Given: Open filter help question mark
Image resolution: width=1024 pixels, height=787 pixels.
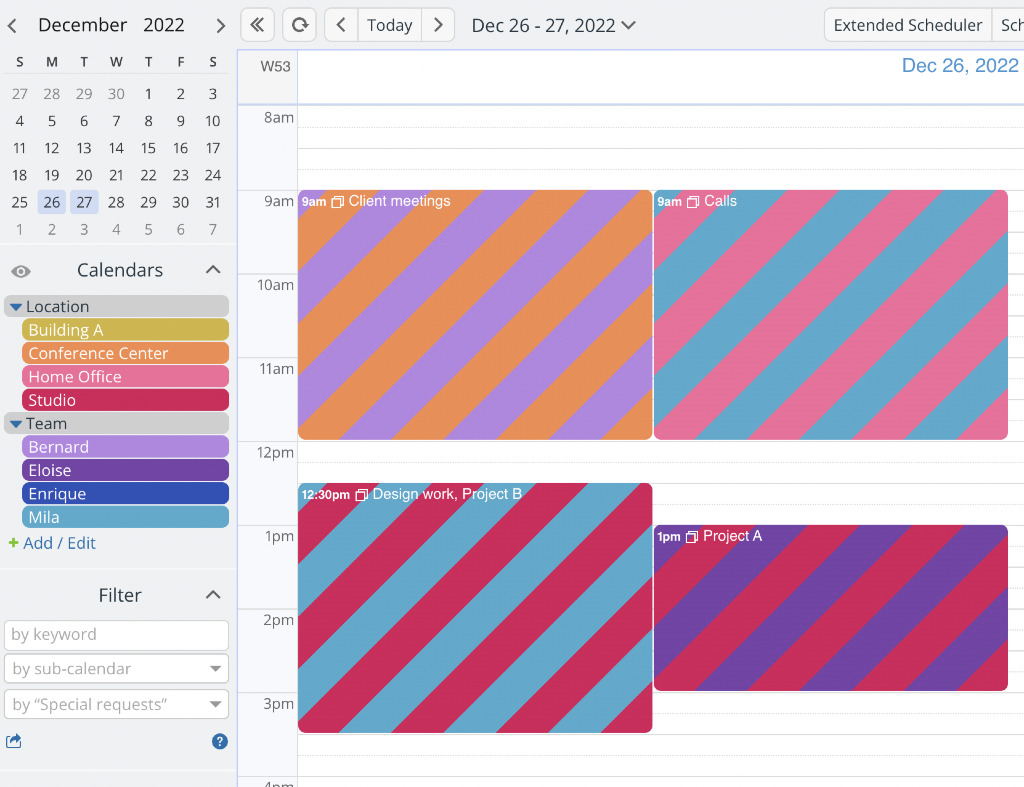Looking at the screenshot, I should [220, 741].
